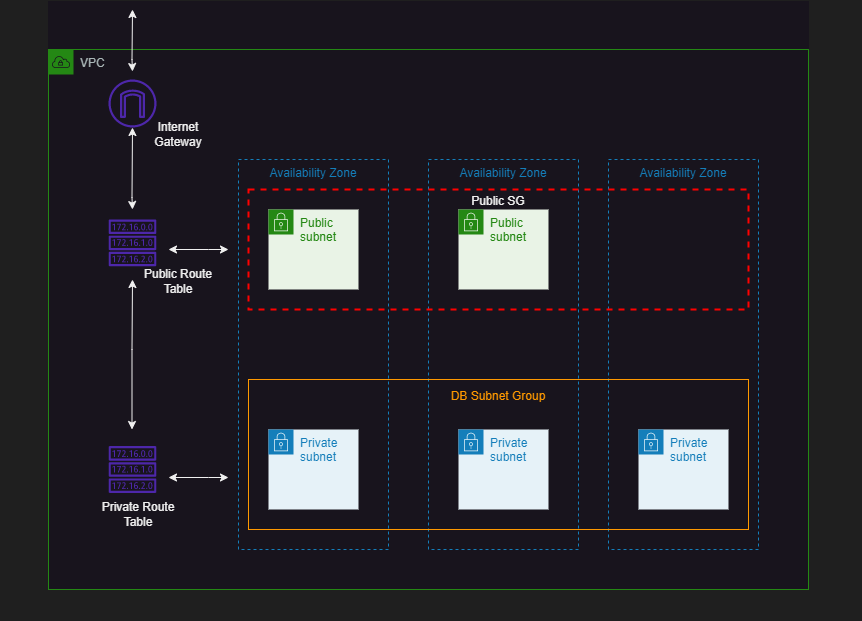Click the lock icon on the center Private subnet

pos(469,441)
